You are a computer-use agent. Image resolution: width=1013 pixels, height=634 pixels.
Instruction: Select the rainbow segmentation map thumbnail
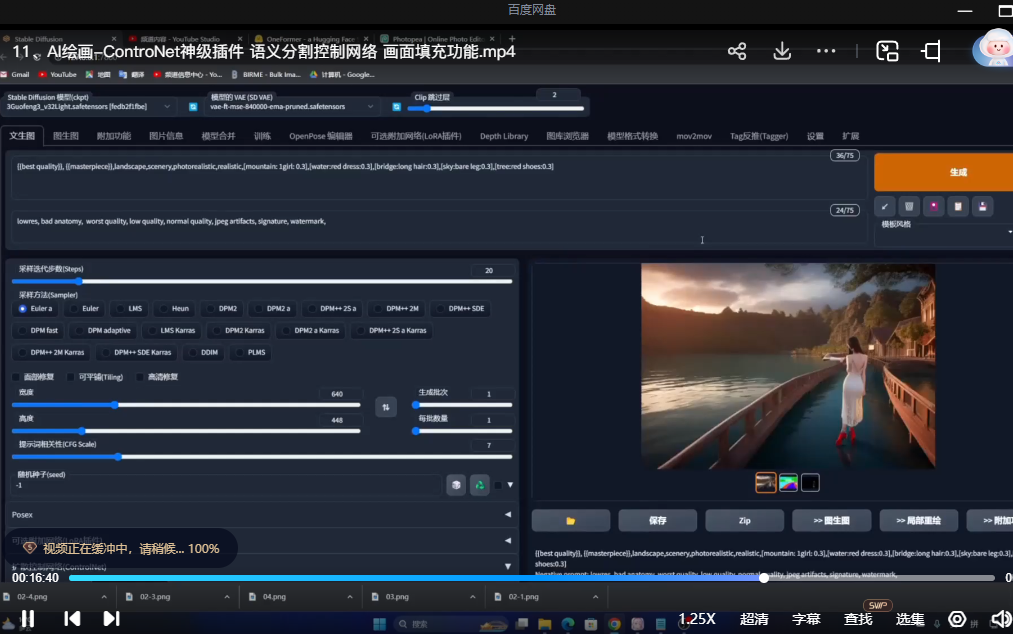coord(788,483)
